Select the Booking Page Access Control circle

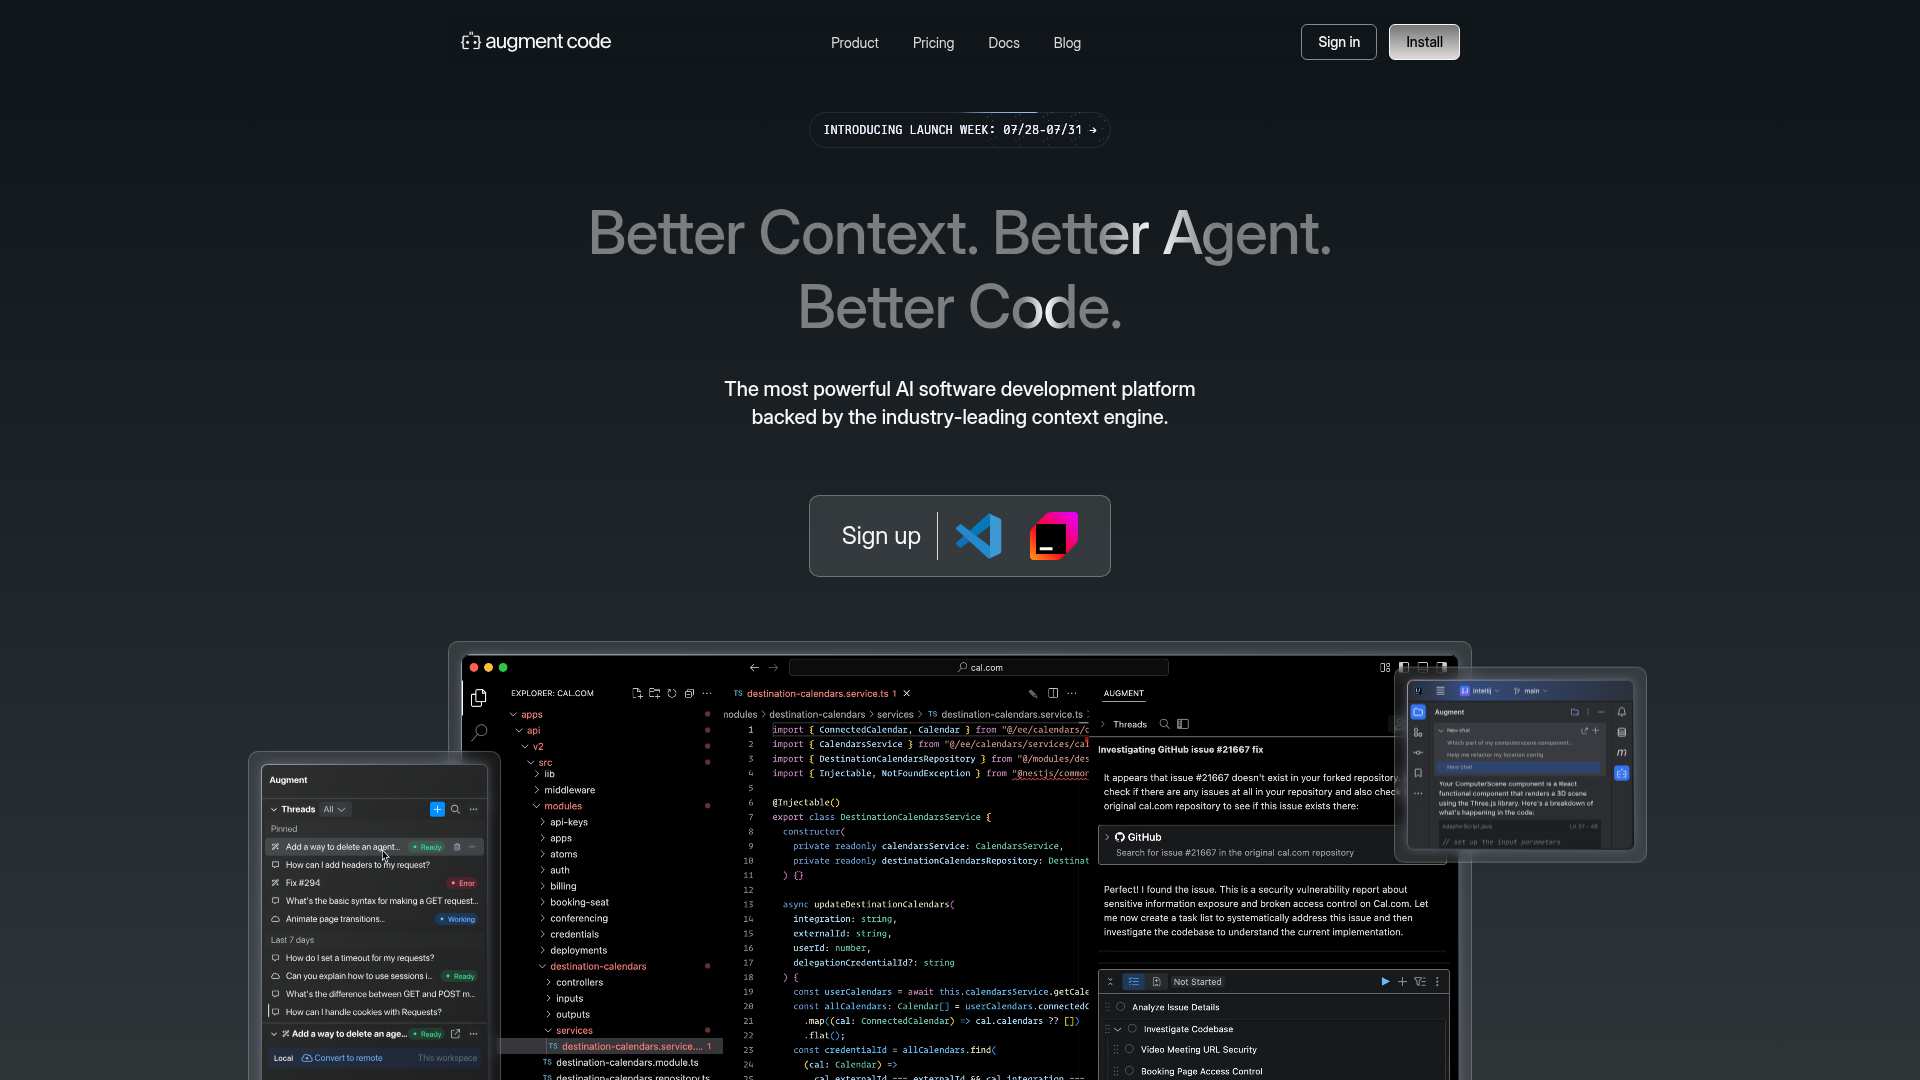[1130, 1071]
